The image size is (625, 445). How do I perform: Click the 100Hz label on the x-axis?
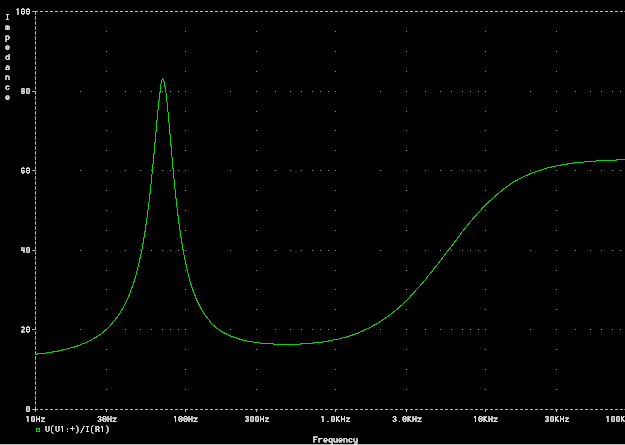(x=184, y=419)
